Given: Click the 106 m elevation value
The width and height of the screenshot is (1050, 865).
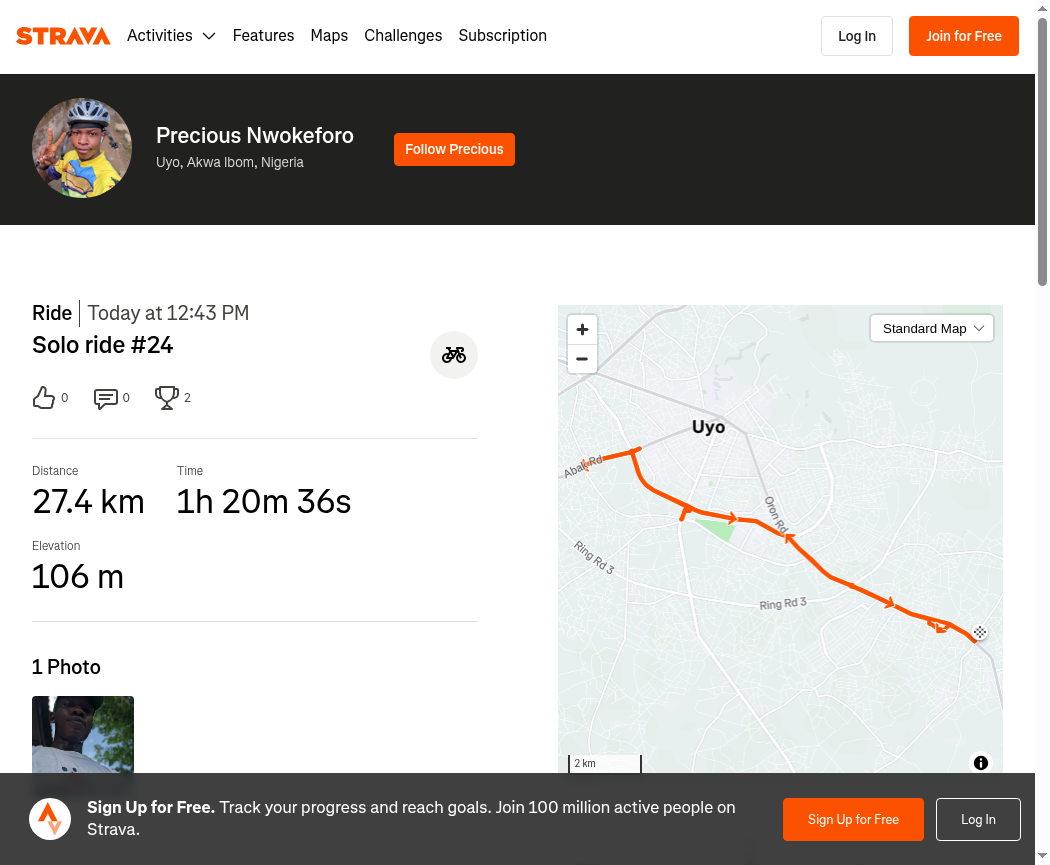Looking at the screenshot, I should (x=78, y=576).
